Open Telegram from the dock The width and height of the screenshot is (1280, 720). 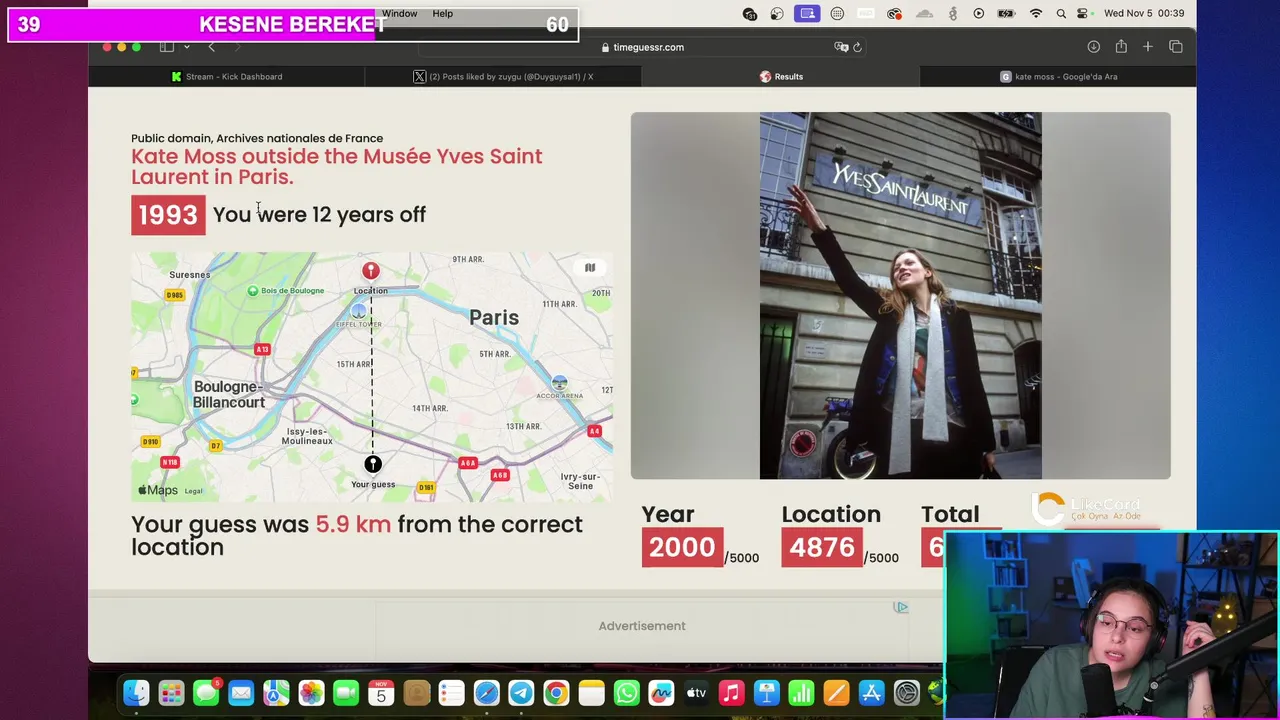[x=521, y=692]
